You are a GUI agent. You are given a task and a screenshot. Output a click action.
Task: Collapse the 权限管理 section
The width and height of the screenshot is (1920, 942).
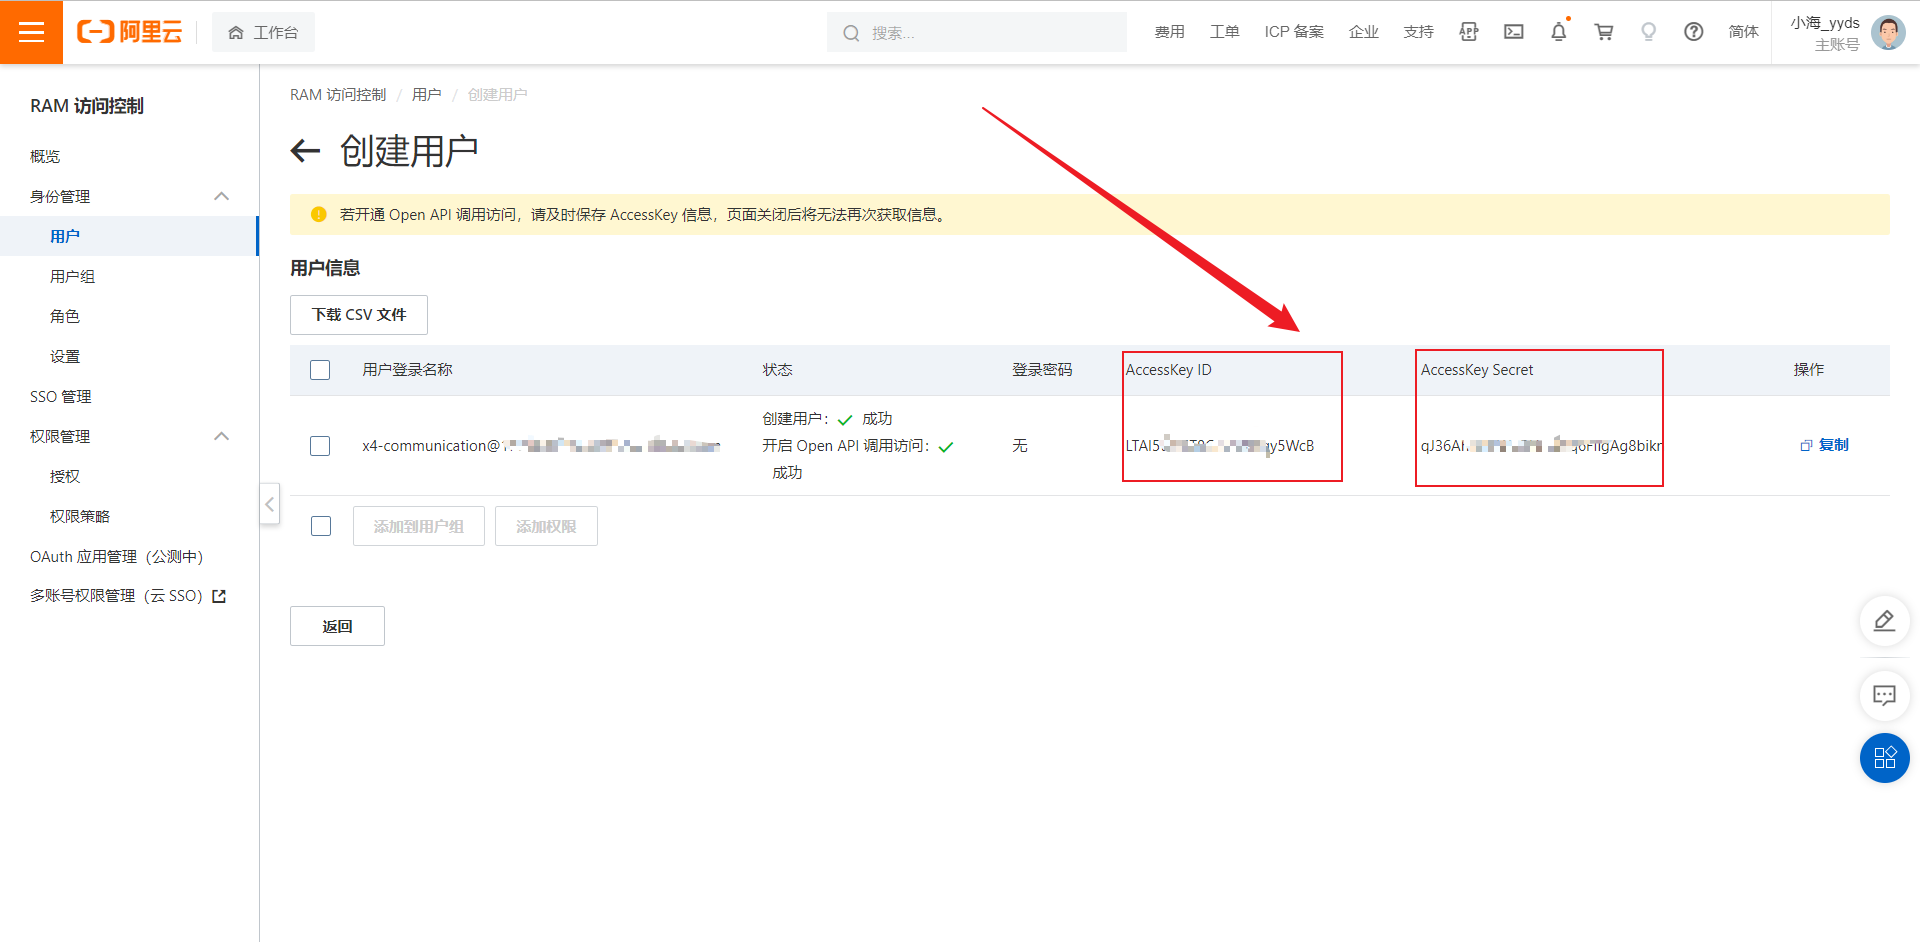[x=222, y=436]
